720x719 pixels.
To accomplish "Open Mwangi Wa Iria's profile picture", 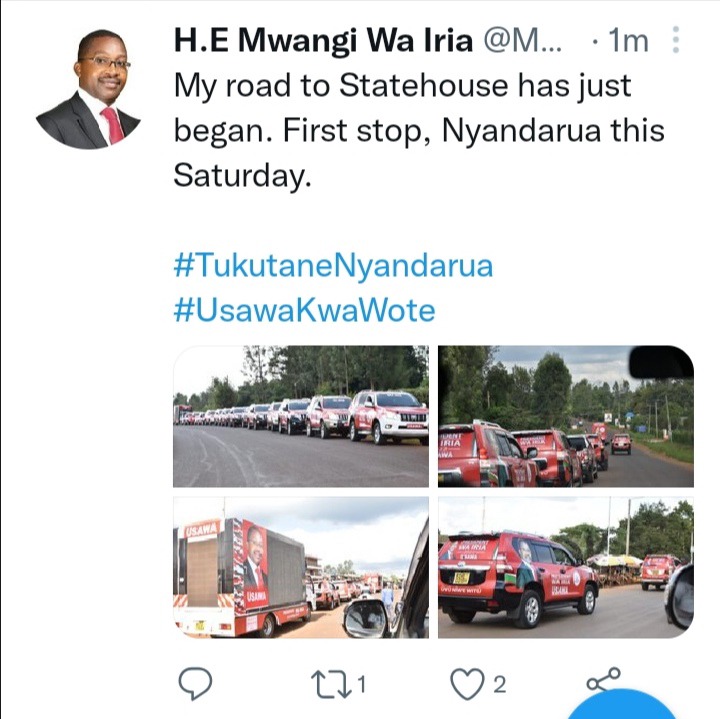I will tap(88, 89).
